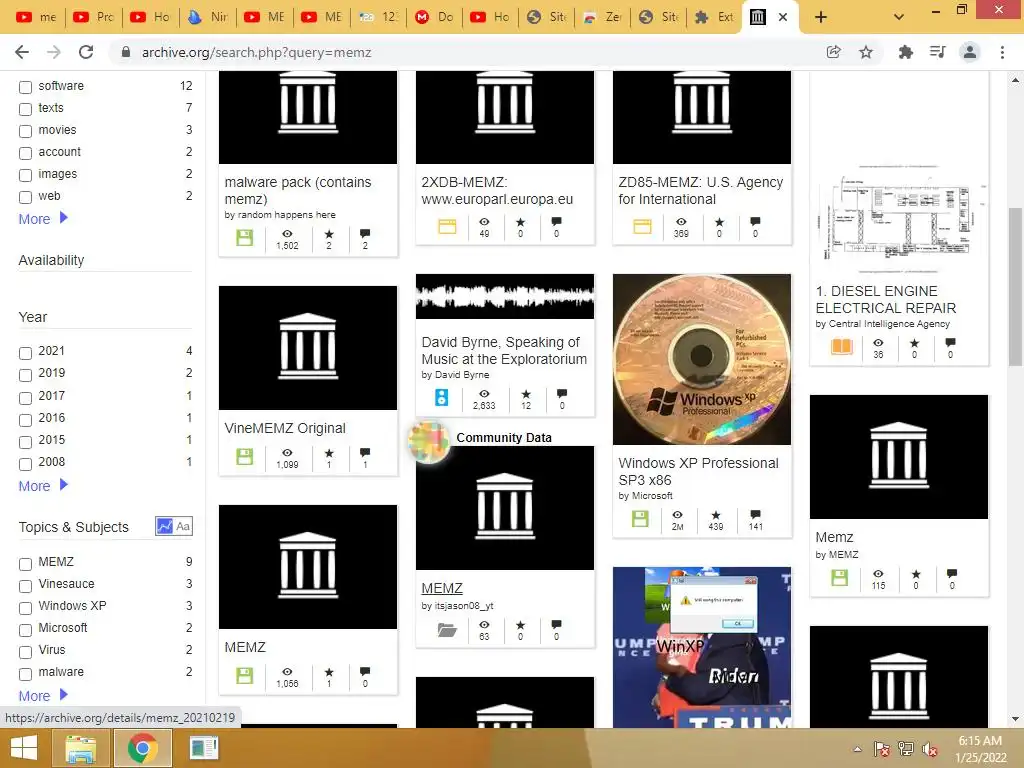Check the account filter checkbox
Screen dimensions: 1024x768
pos(25,153)
